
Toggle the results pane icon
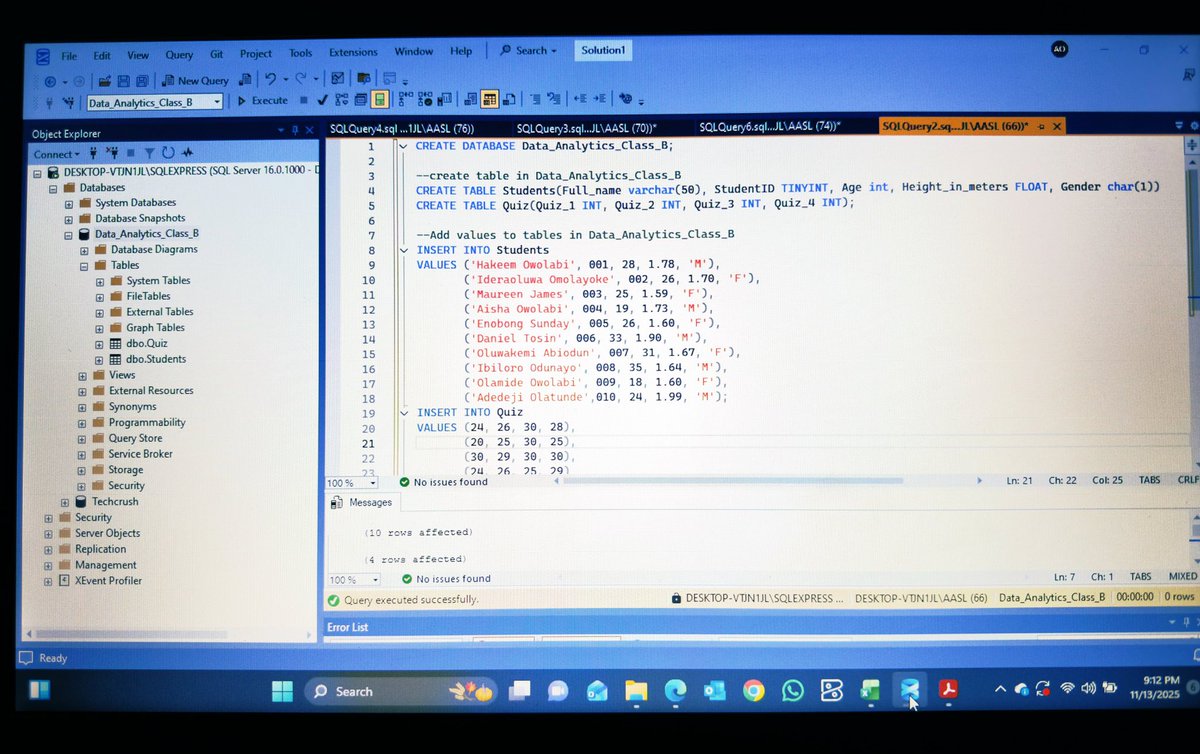coord(489,99)
